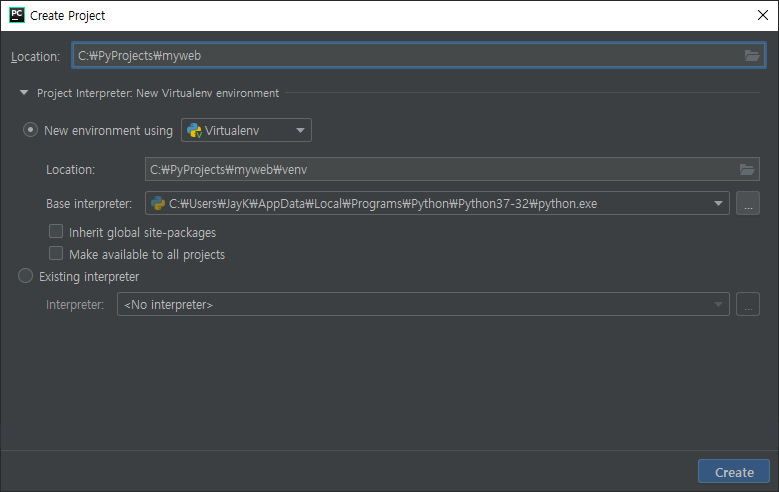Viewport: 779px width, 492px height.
Task: Browse folder for project Location field
Action: tap(751, 55)
